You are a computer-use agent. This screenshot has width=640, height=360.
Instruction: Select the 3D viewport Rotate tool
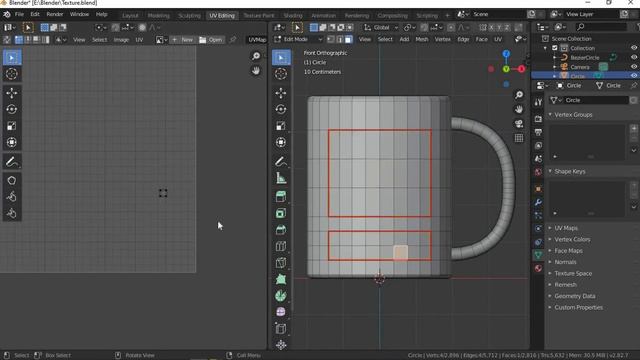[x=281, y=109]
